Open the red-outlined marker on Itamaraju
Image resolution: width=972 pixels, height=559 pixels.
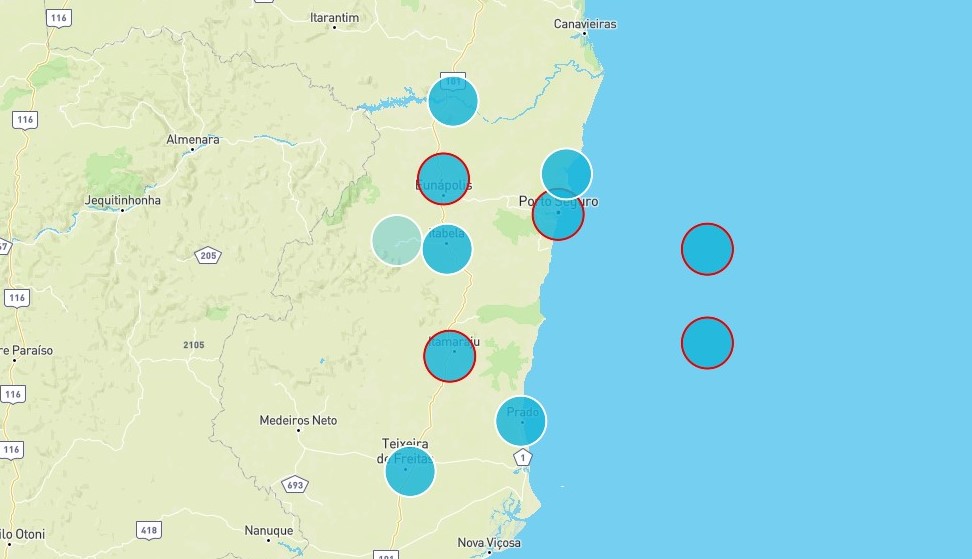pos(450,356)
